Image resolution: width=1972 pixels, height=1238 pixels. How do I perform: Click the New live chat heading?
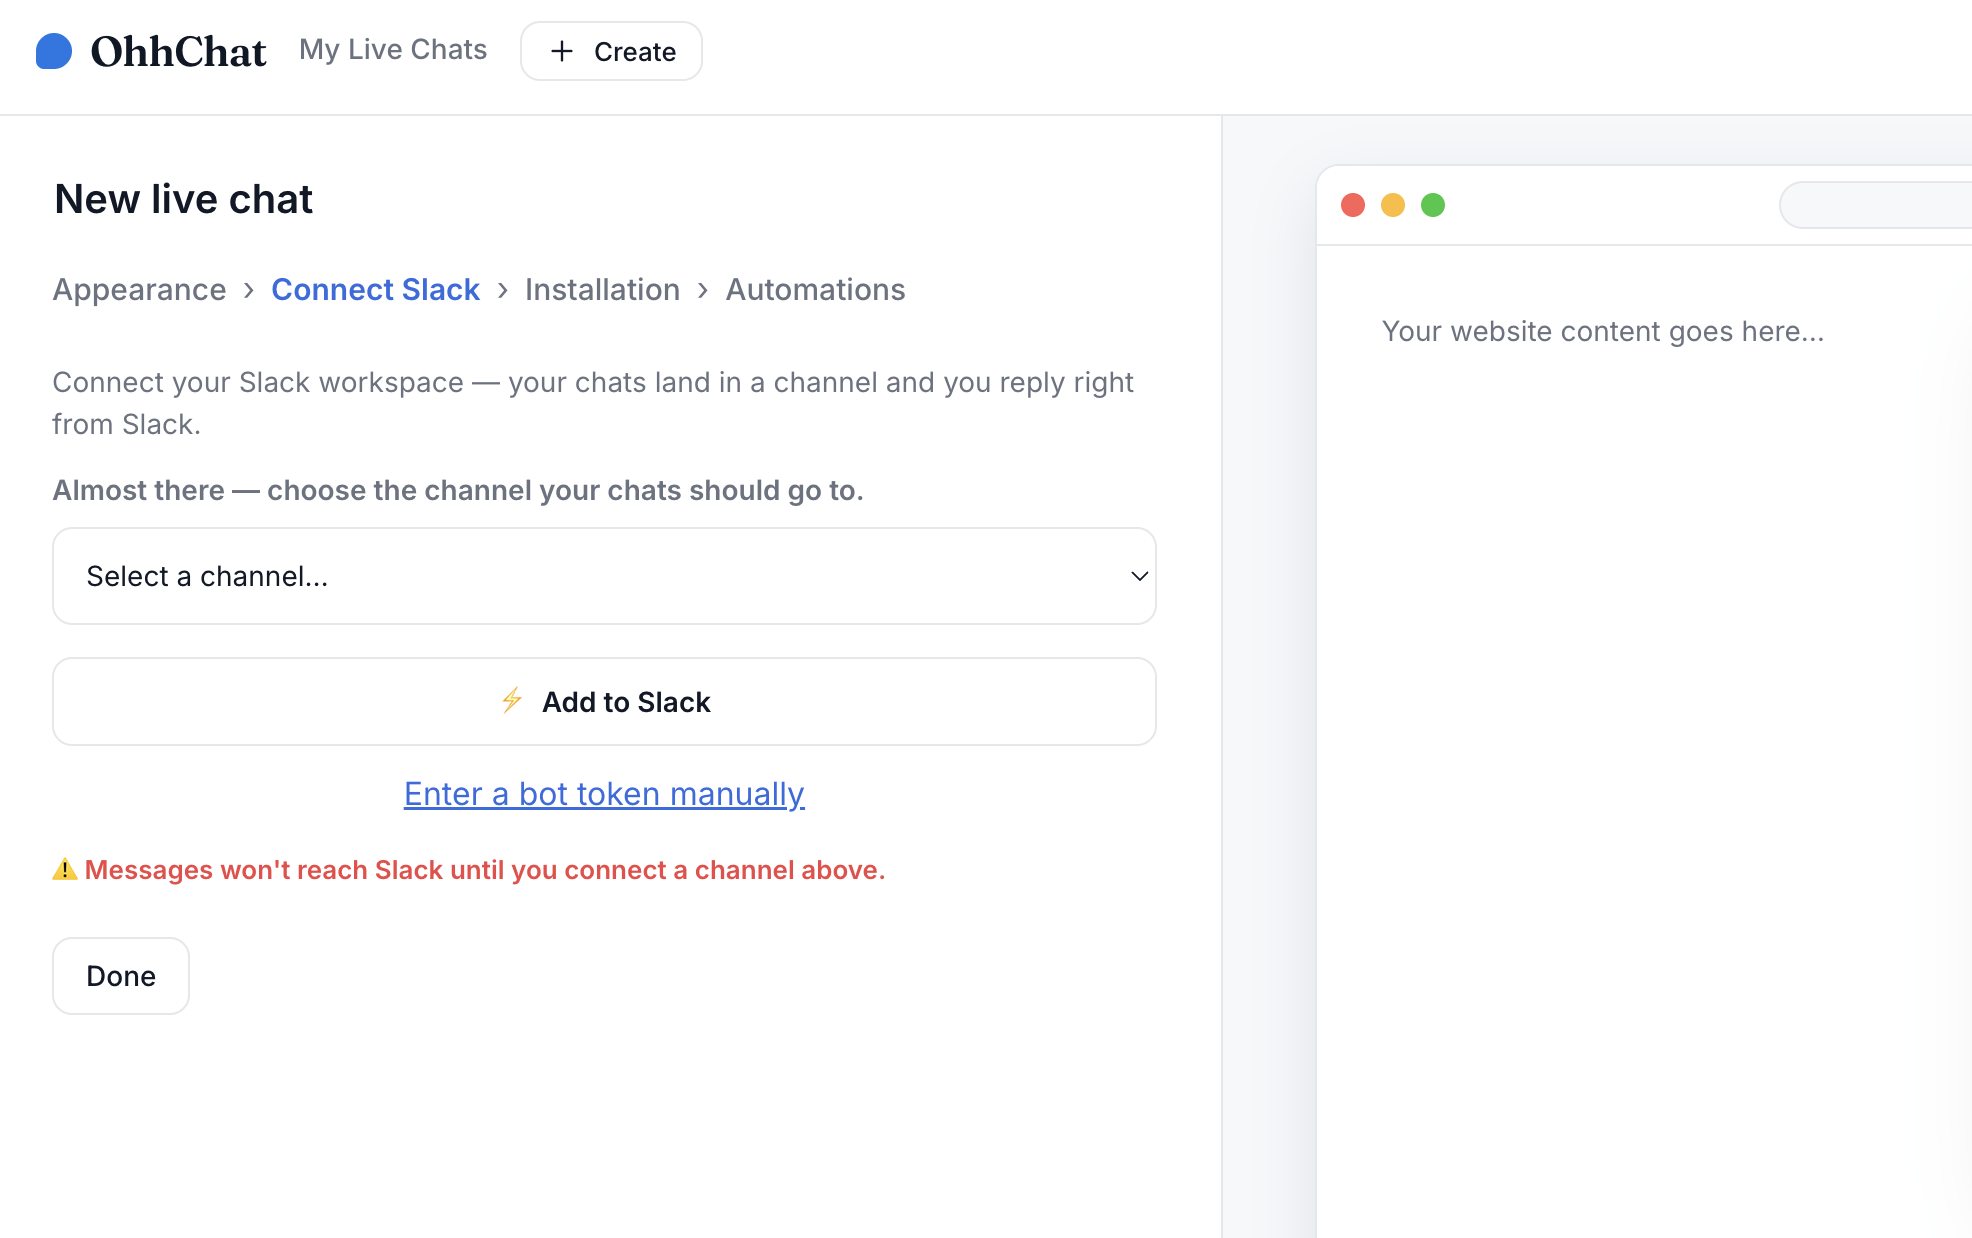(184, 199)
